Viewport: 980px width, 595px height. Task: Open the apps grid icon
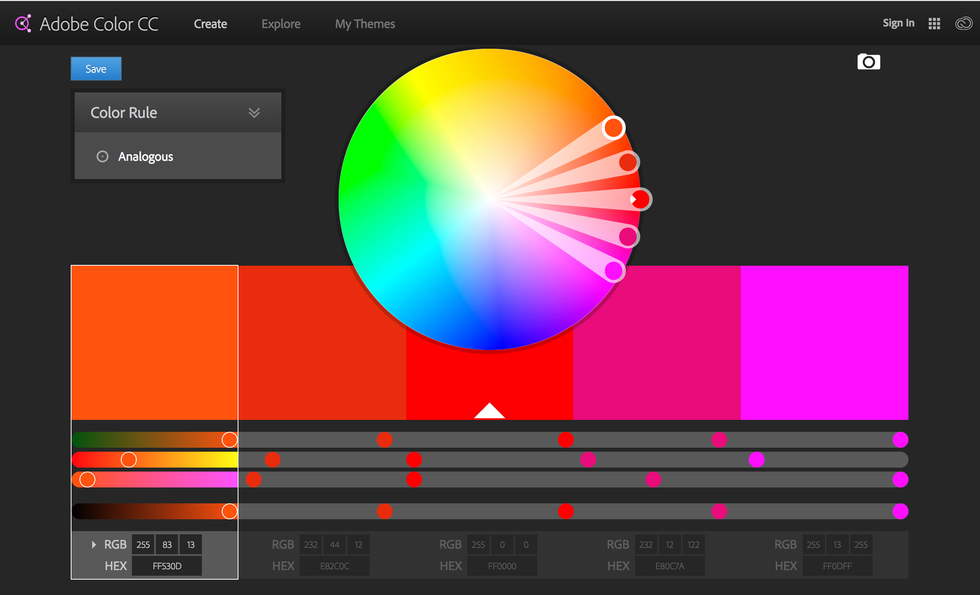point(934,24)
